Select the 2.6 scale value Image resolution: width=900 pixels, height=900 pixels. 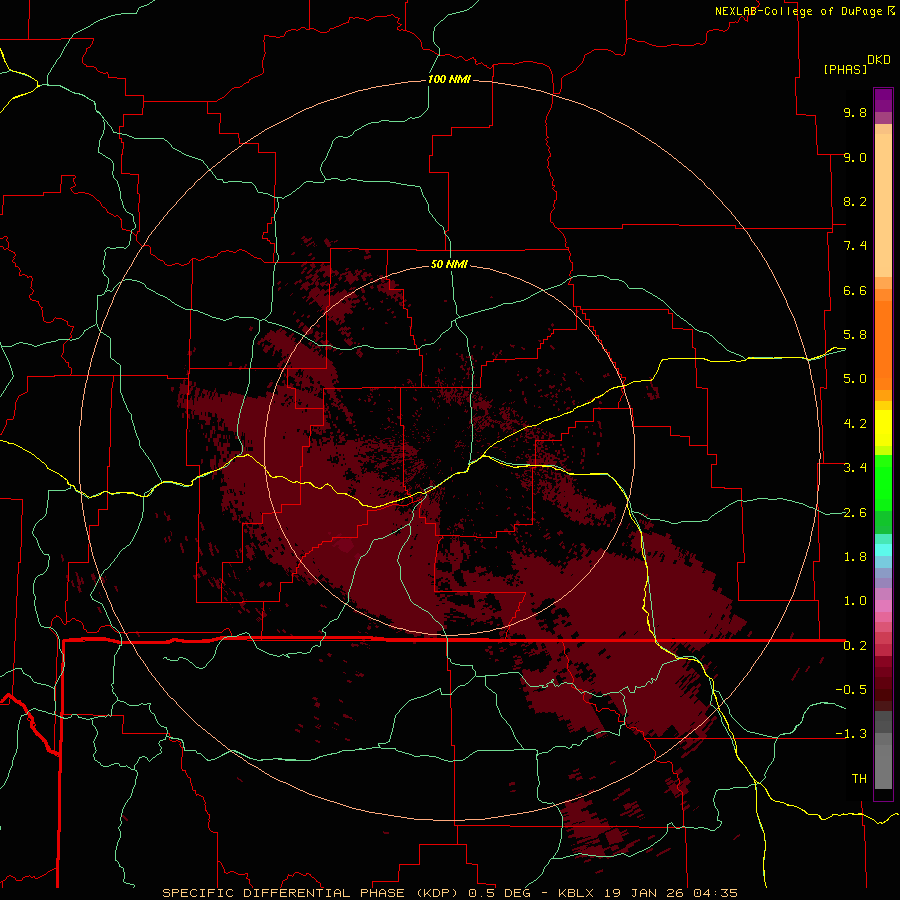coord(855,513)
